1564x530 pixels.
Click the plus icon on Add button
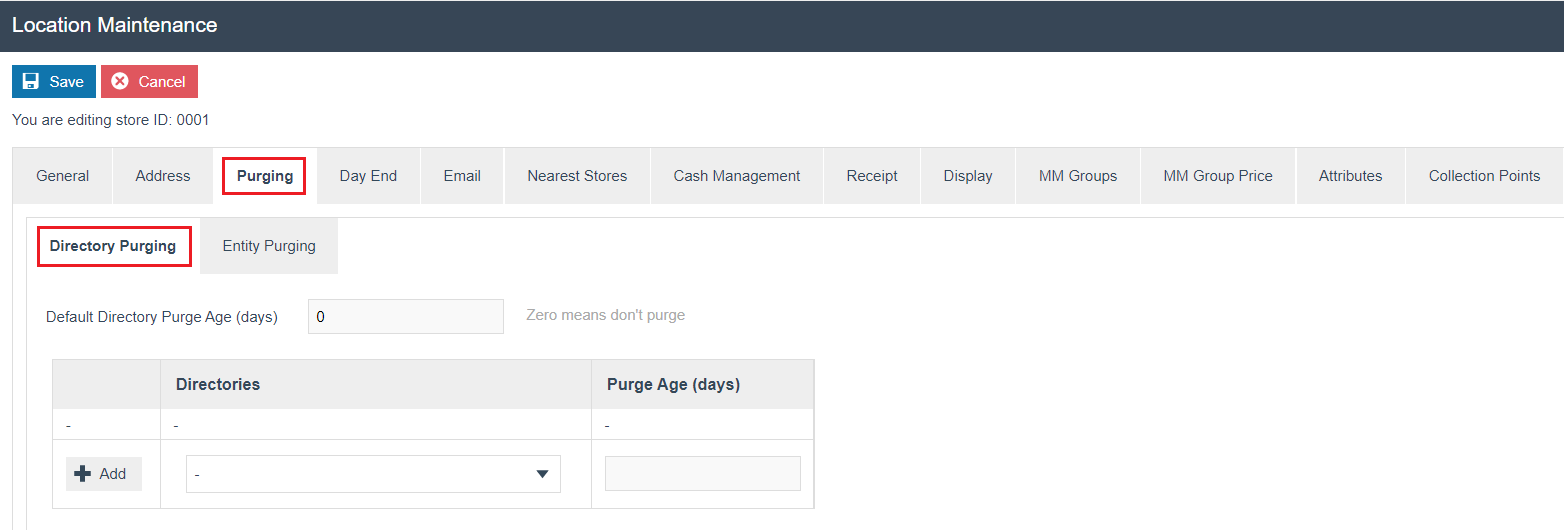(83, 474)
